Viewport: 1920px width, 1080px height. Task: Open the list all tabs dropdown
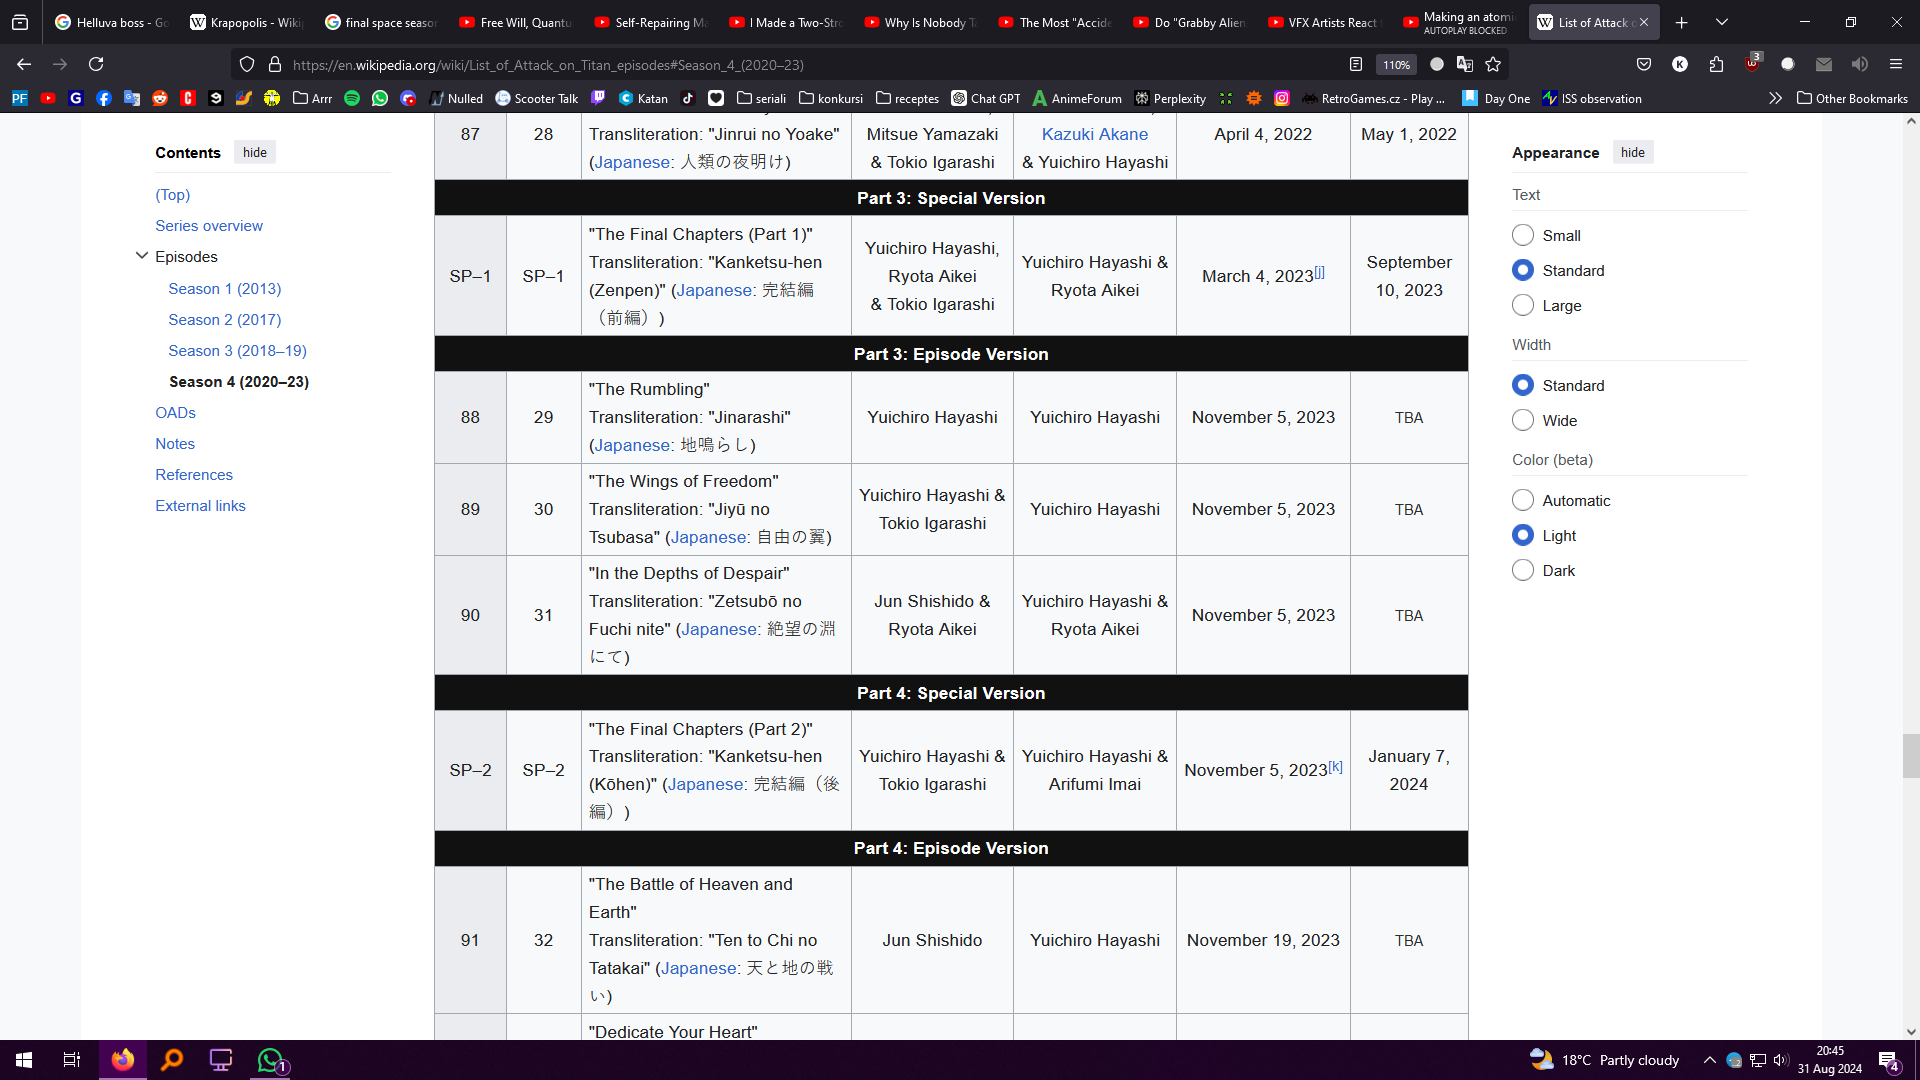(x=1722, y=22)
